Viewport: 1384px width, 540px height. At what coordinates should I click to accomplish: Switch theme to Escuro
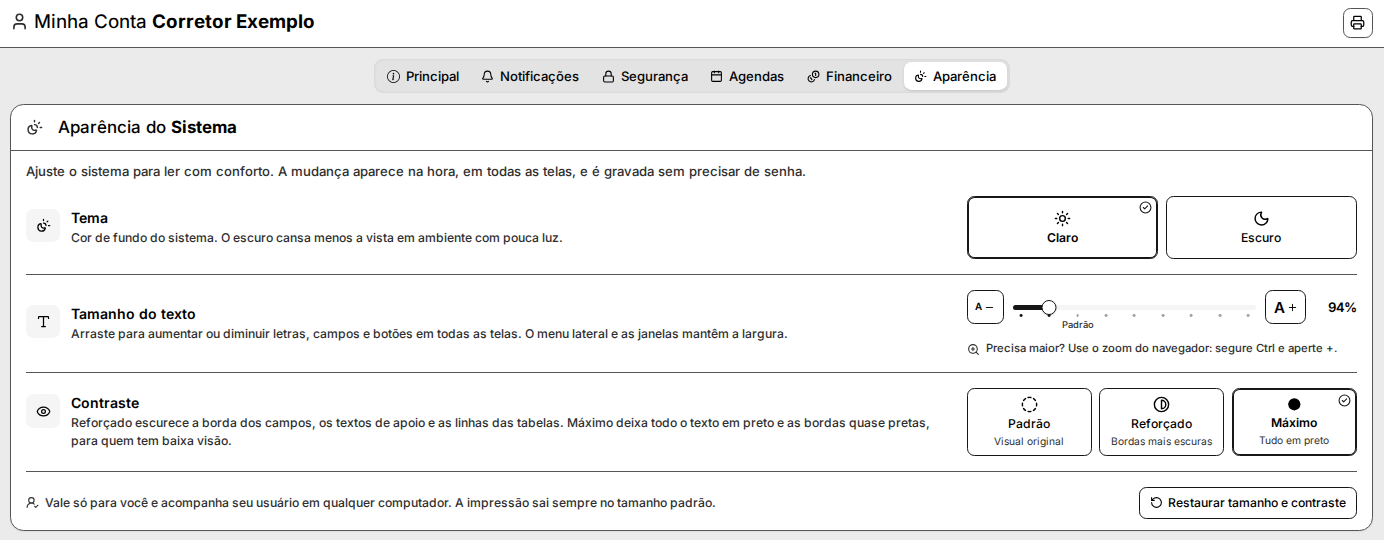coord(1261,228)
